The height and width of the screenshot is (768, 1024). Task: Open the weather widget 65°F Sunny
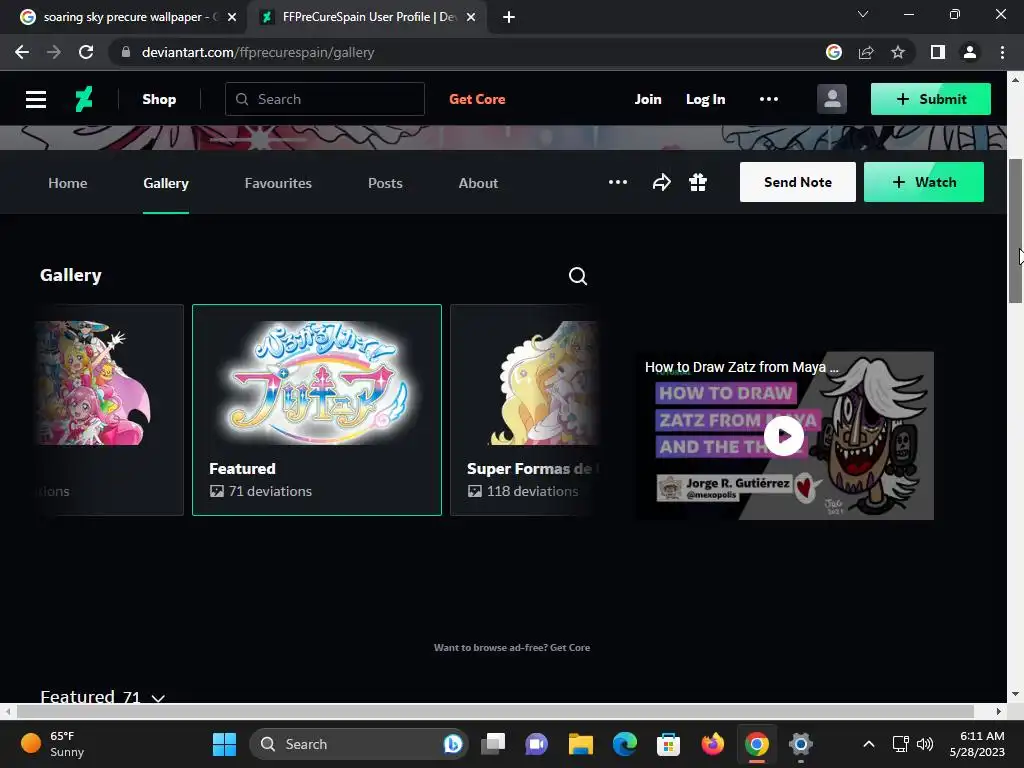[54, 744]
